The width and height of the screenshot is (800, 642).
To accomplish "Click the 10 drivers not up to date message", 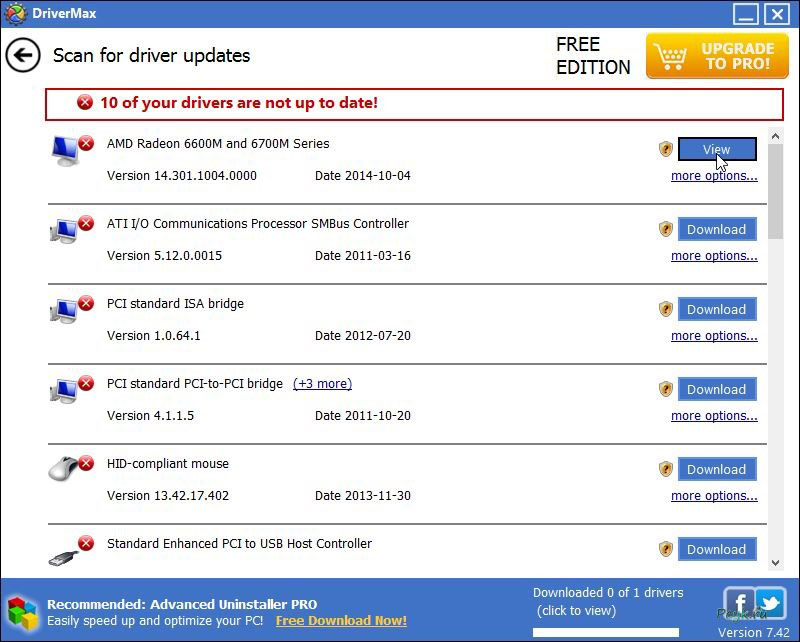I will 239,103.
